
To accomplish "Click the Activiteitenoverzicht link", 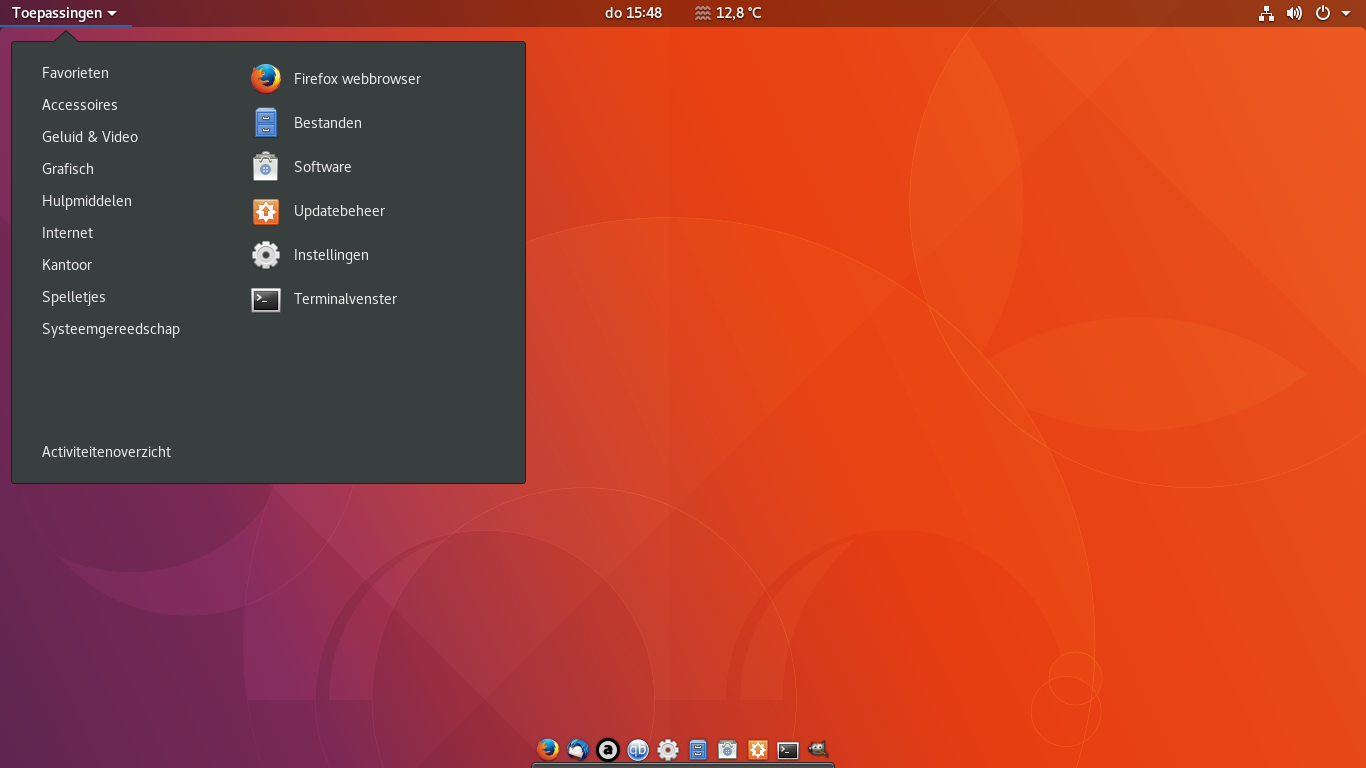I will tap(106, 452).
